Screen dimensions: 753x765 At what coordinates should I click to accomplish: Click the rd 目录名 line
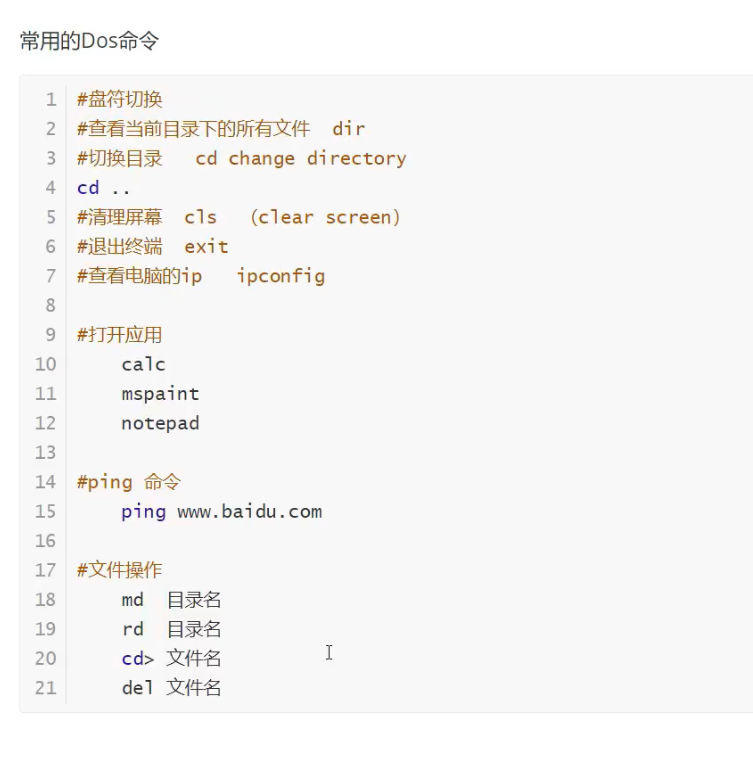(171, 629)
